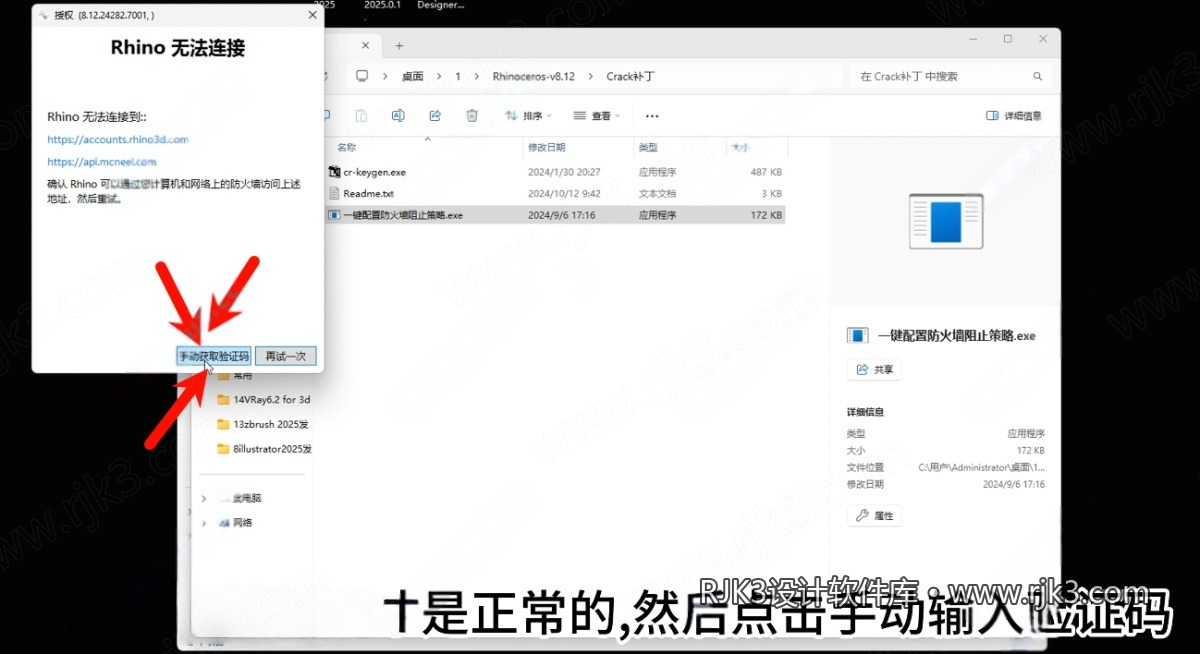
Task: Expand the chevron after Rhinoceros-v8.12 breadcrumb
Action: 590,76
